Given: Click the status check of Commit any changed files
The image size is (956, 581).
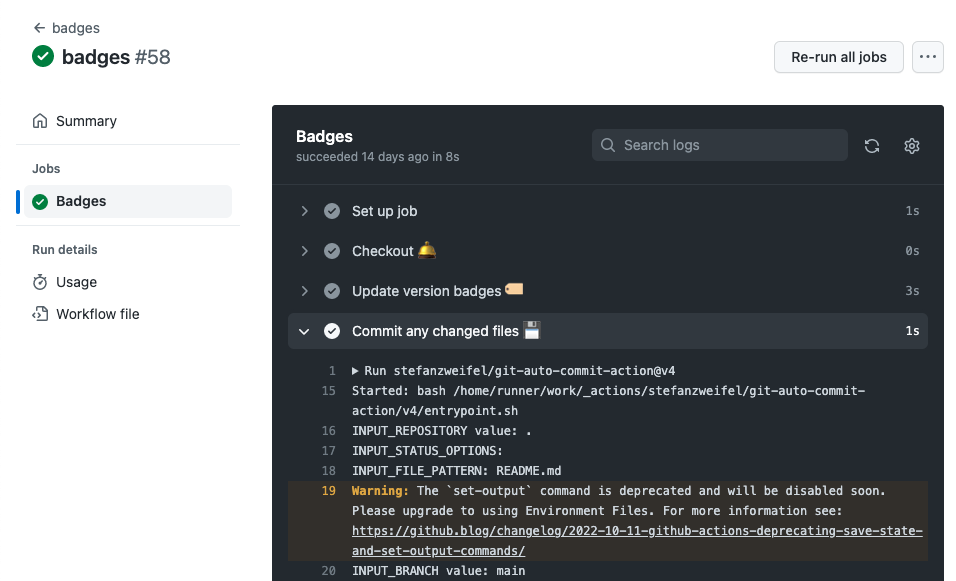Looking at the screenshot, I should point(332,331).
